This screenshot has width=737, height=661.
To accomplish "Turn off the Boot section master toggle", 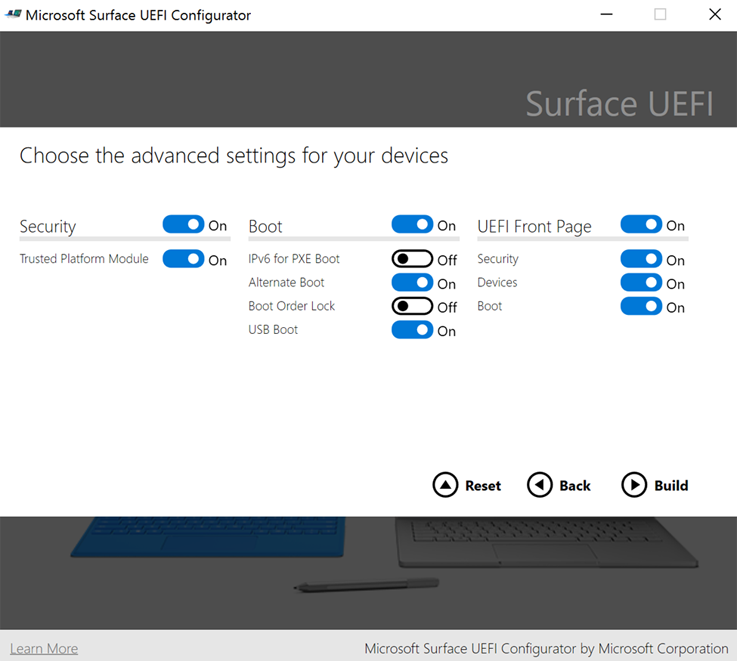I will (x=412, y=225).
